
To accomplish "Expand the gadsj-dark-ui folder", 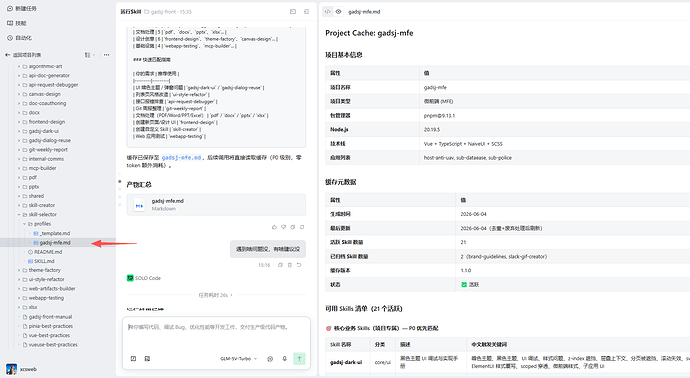I will [x=19, y=131].
